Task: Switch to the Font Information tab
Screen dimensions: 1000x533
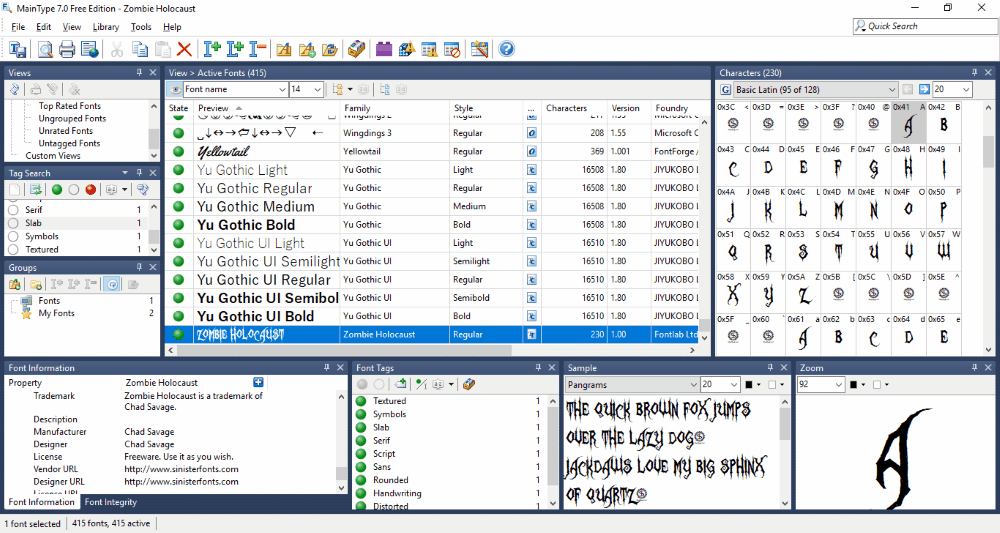Action: click(41, 502)
